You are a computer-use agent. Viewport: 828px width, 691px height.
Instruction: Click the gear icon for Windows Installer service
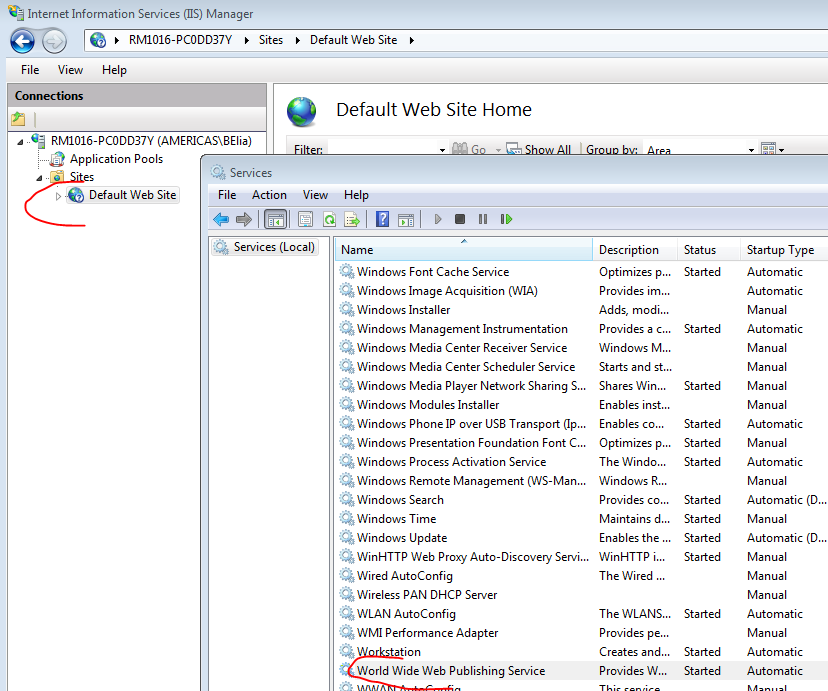(347, 309)
